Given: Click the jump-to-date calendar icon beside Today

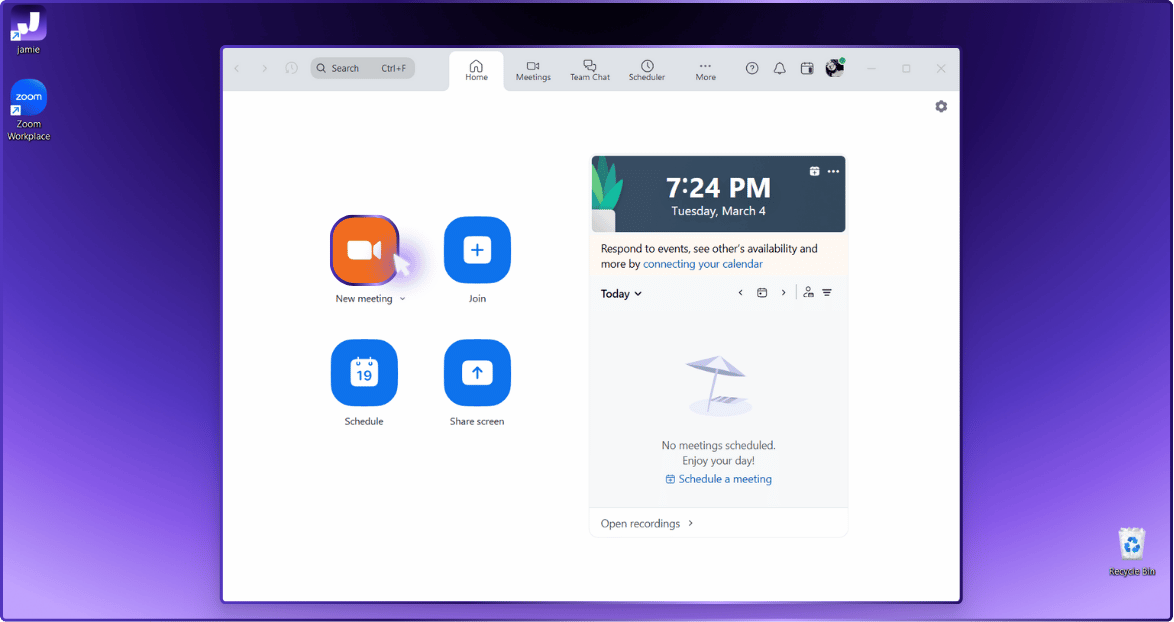Looking at the screenshot, I should point(762,293).
